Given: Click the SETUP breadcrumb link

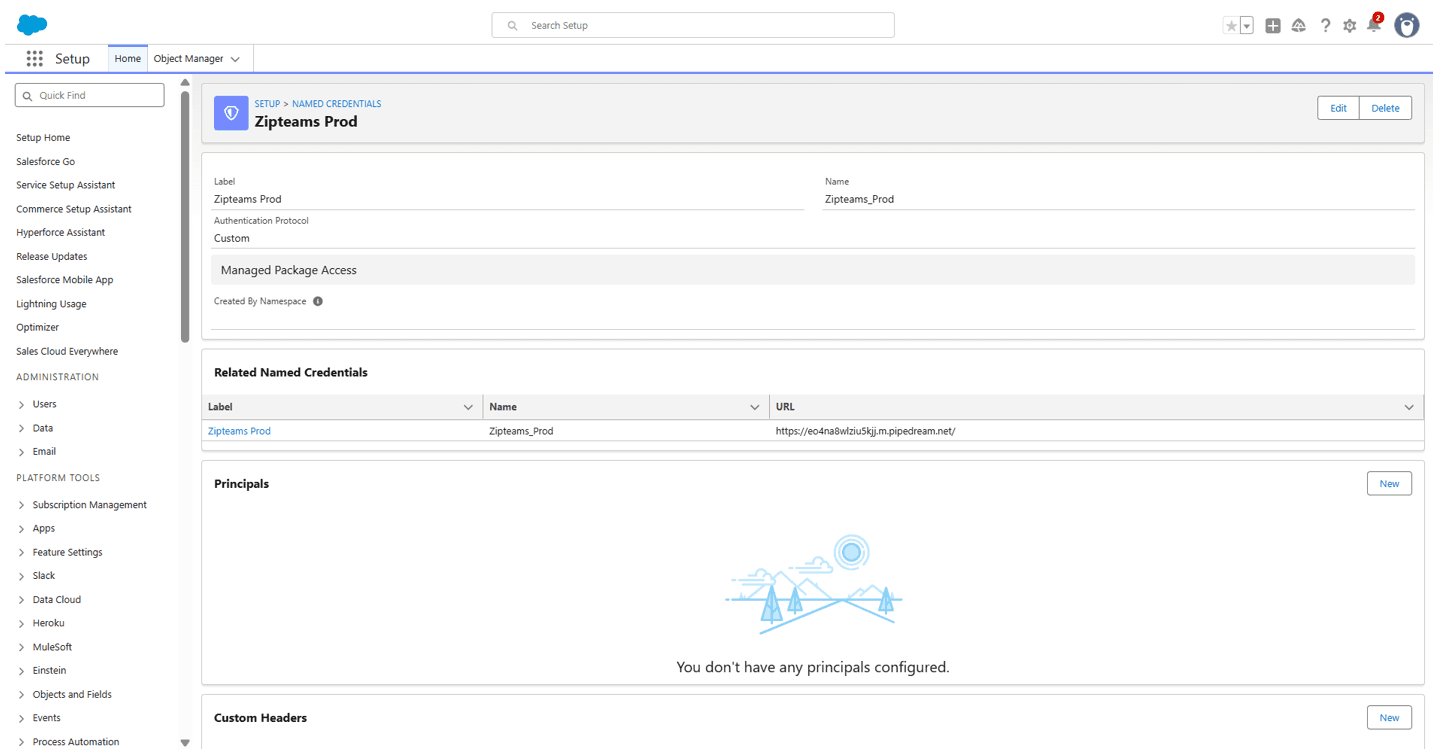Looking at the screenshot, I should point(267,104).
